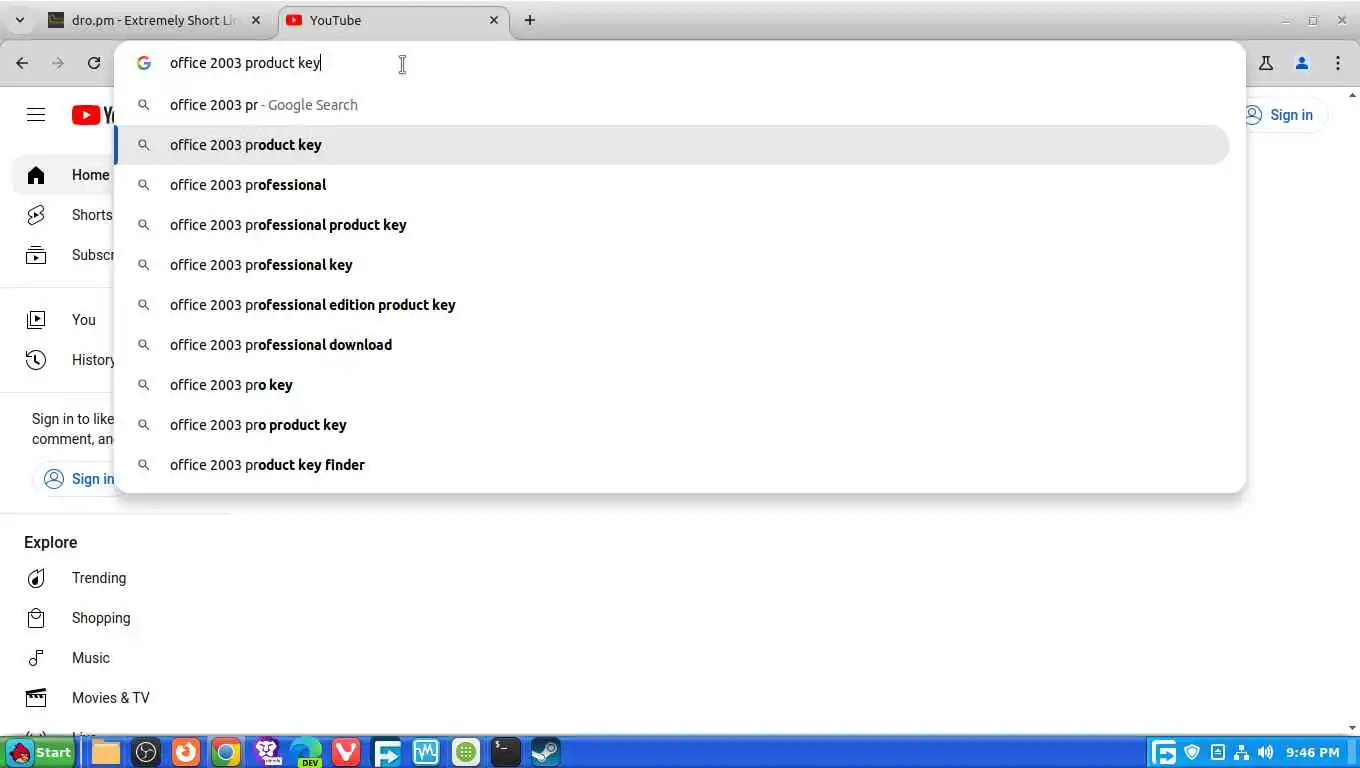This screenshot has height=768, width=1360.
Task: Open the Chrome Labs flask icon
Action: (x=1266, y=63)
